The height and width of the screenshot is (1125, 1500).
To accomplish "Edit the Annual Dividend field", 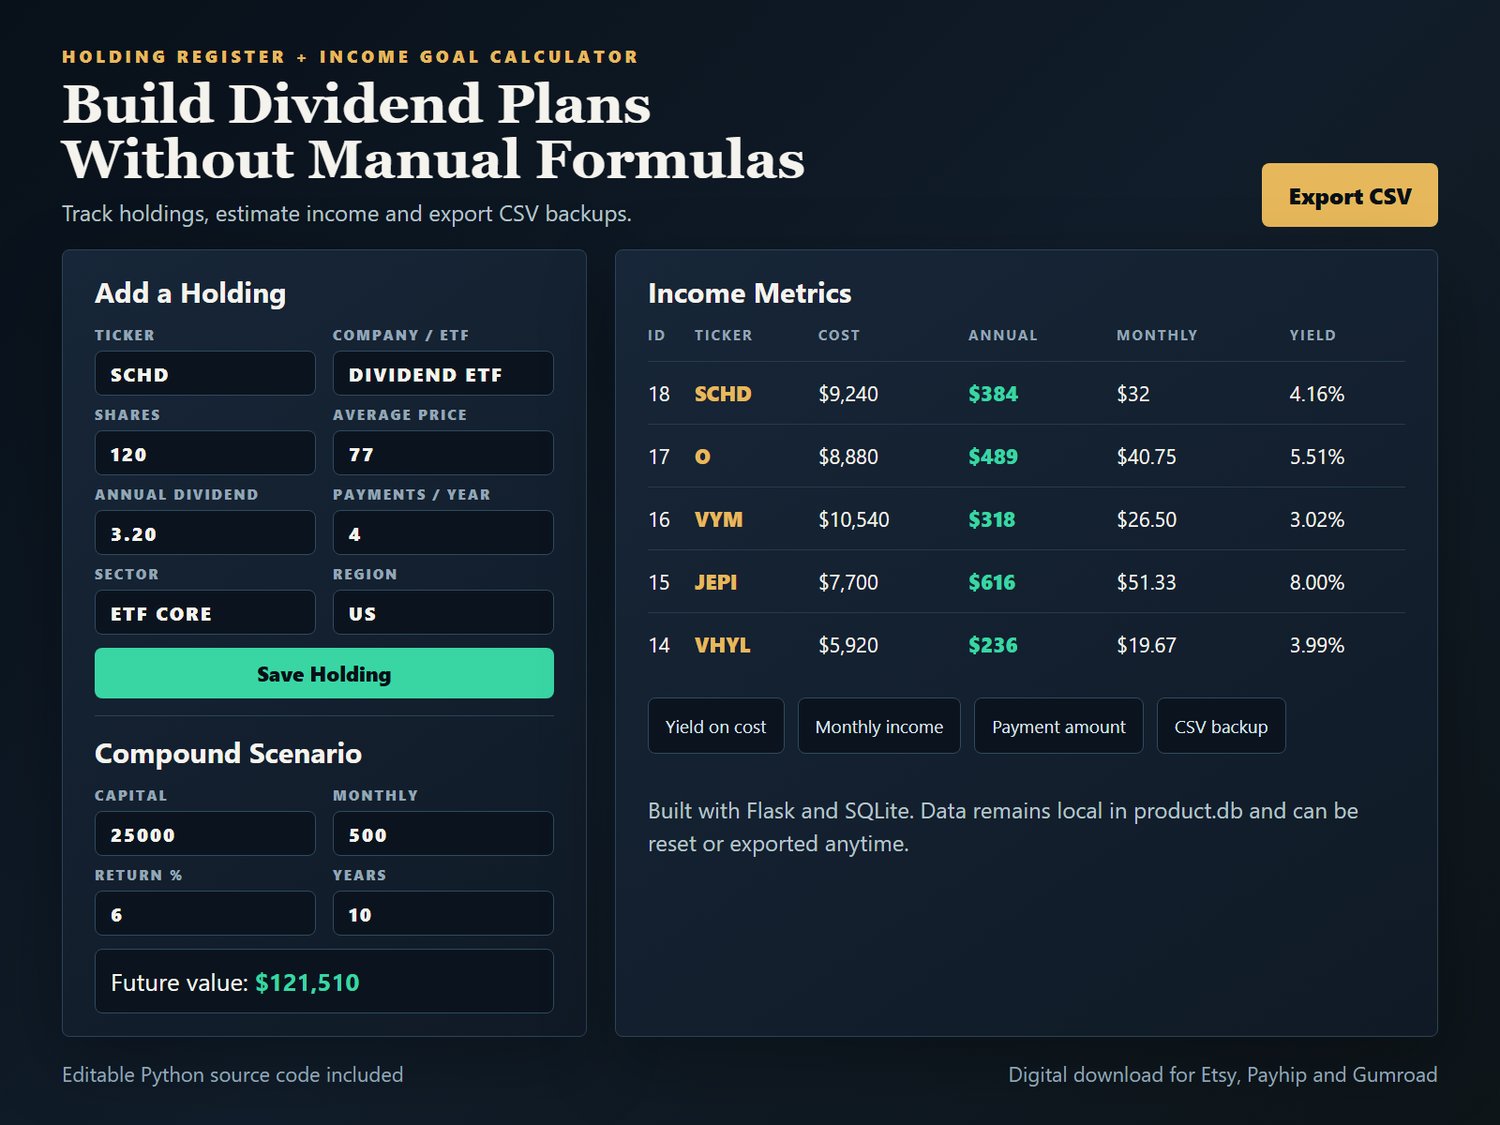I will pyautogui.click(x=205, y=533).
